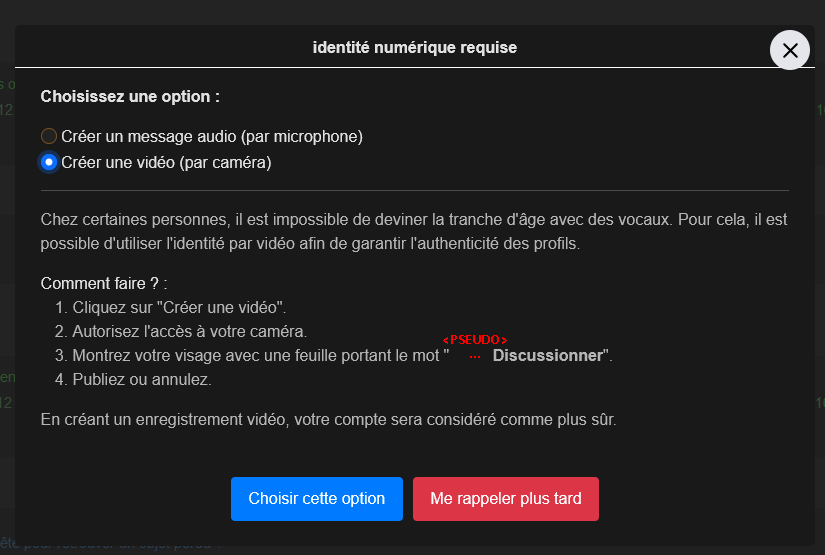Select the audio message radio button
This screenshot has width=825, height=555.
tap(49, 136)
